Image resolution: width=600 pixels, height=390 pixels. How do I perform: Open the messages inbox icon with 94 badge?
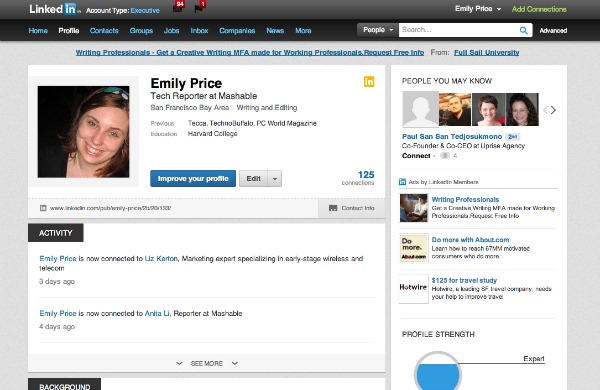pyautogui.click(x=178, y=7)
